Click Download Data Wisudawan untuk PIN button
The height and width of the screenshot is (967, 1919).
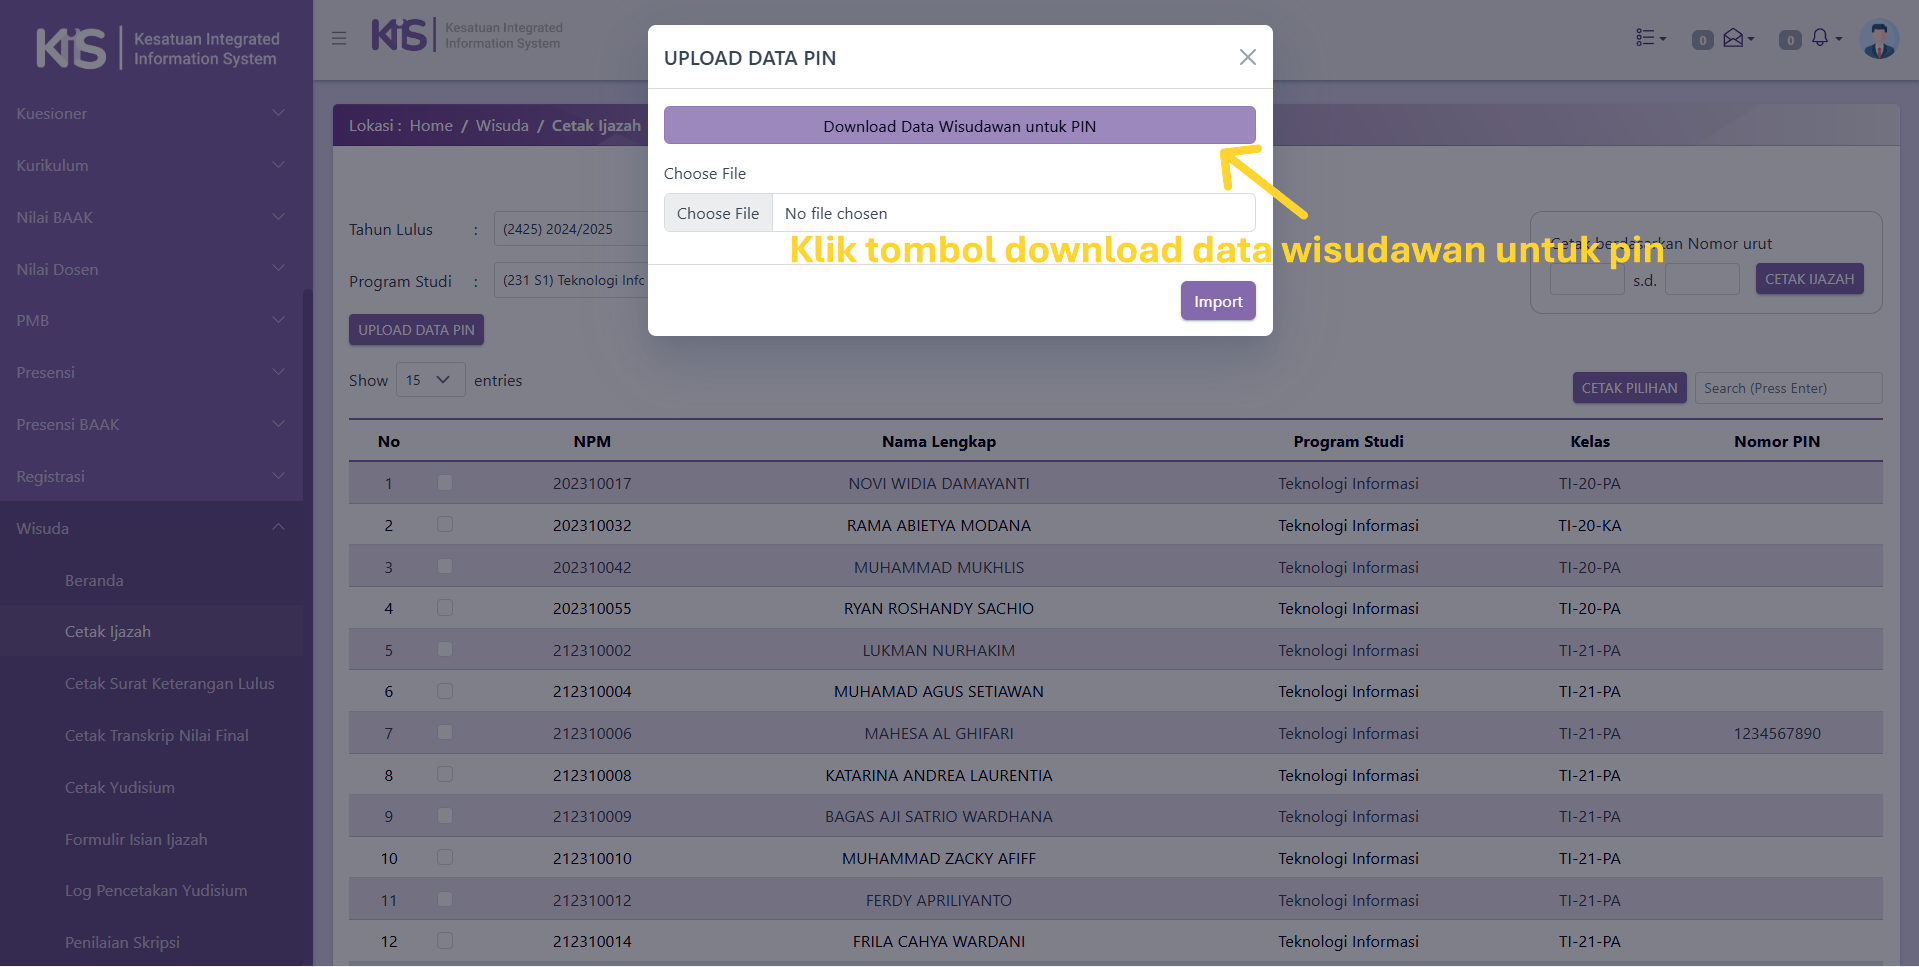click(x=959, y=126)
